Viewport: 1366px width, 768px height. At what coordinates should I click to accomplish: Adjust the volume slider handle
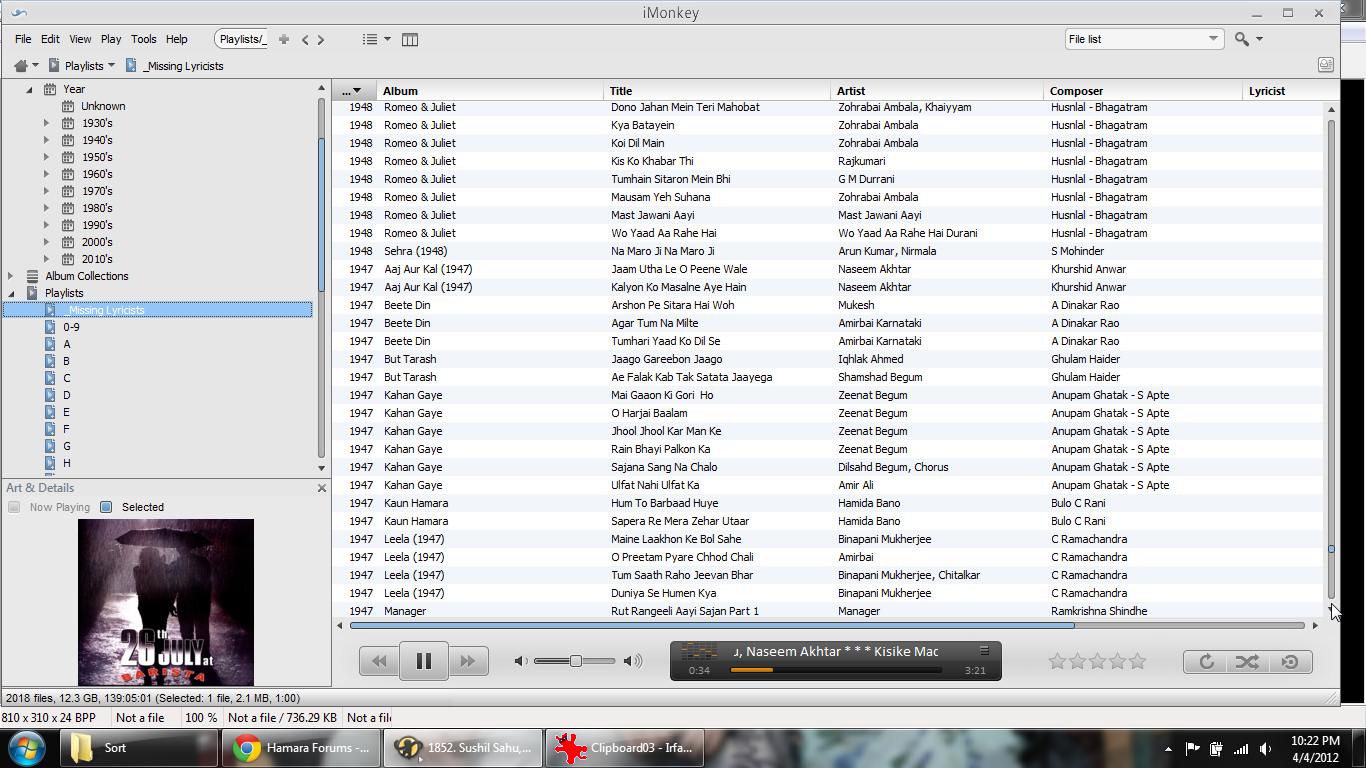click(576, 661)
